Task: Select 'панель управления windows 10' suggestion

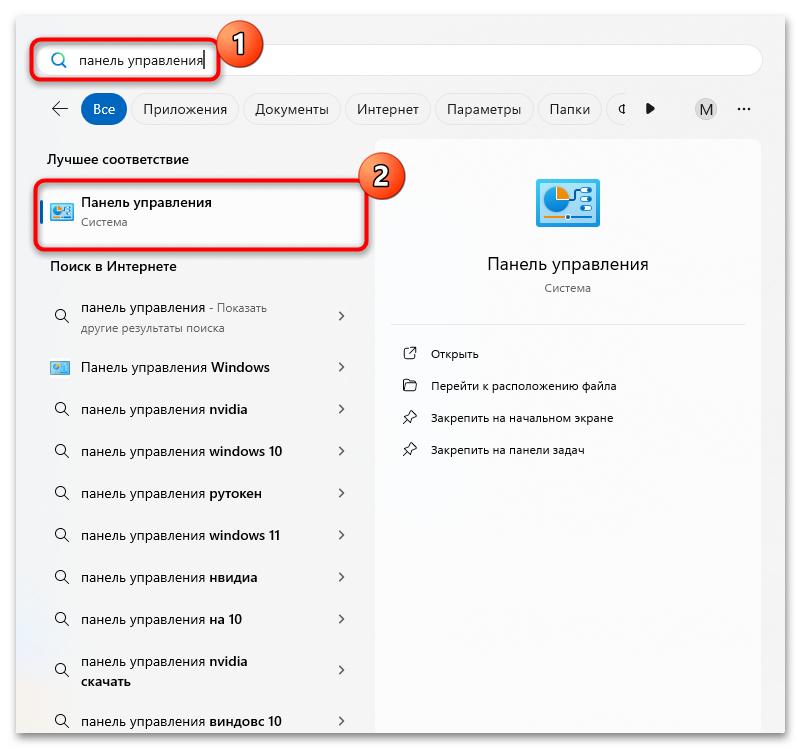Action: (199, 451)
